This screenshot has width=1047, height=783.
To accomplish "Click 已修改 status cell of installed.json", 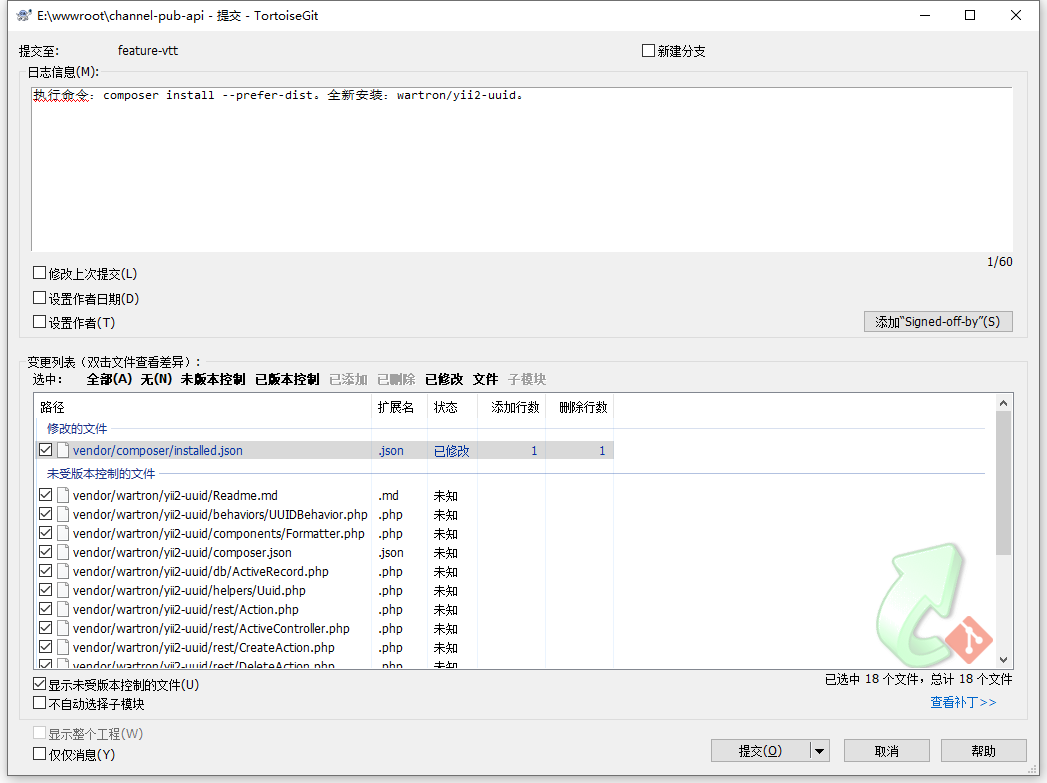I will click(x=451, y=451).
